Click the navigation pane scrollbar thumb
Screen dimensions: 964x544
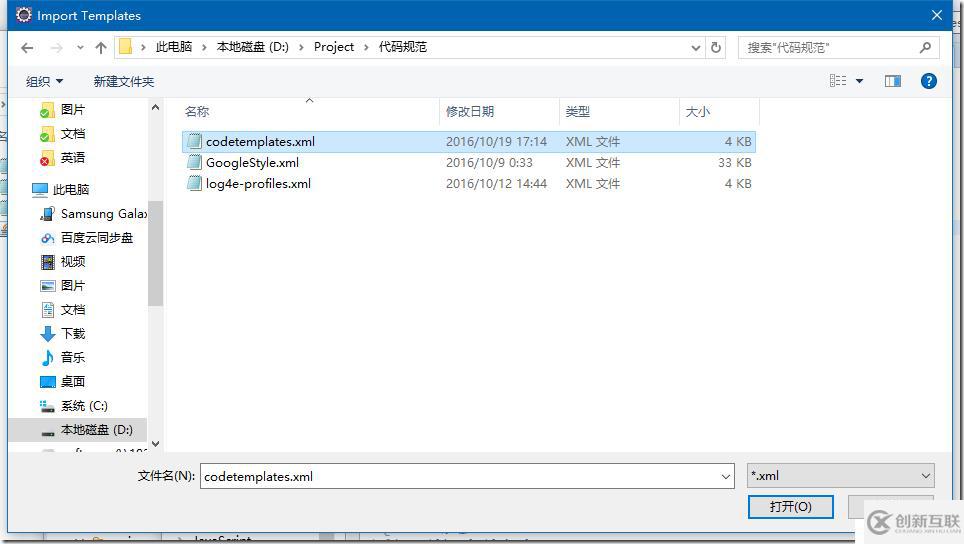tap(155, 253)
